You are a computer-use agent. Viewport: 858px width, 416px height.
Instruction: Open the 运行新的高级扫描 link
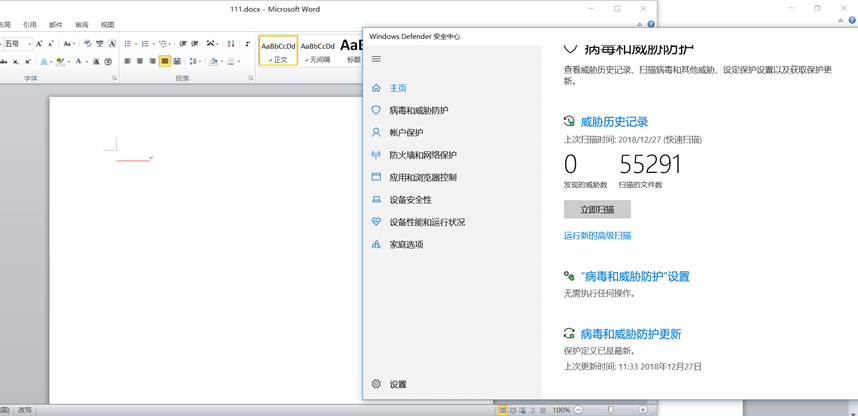coord(597,236)
